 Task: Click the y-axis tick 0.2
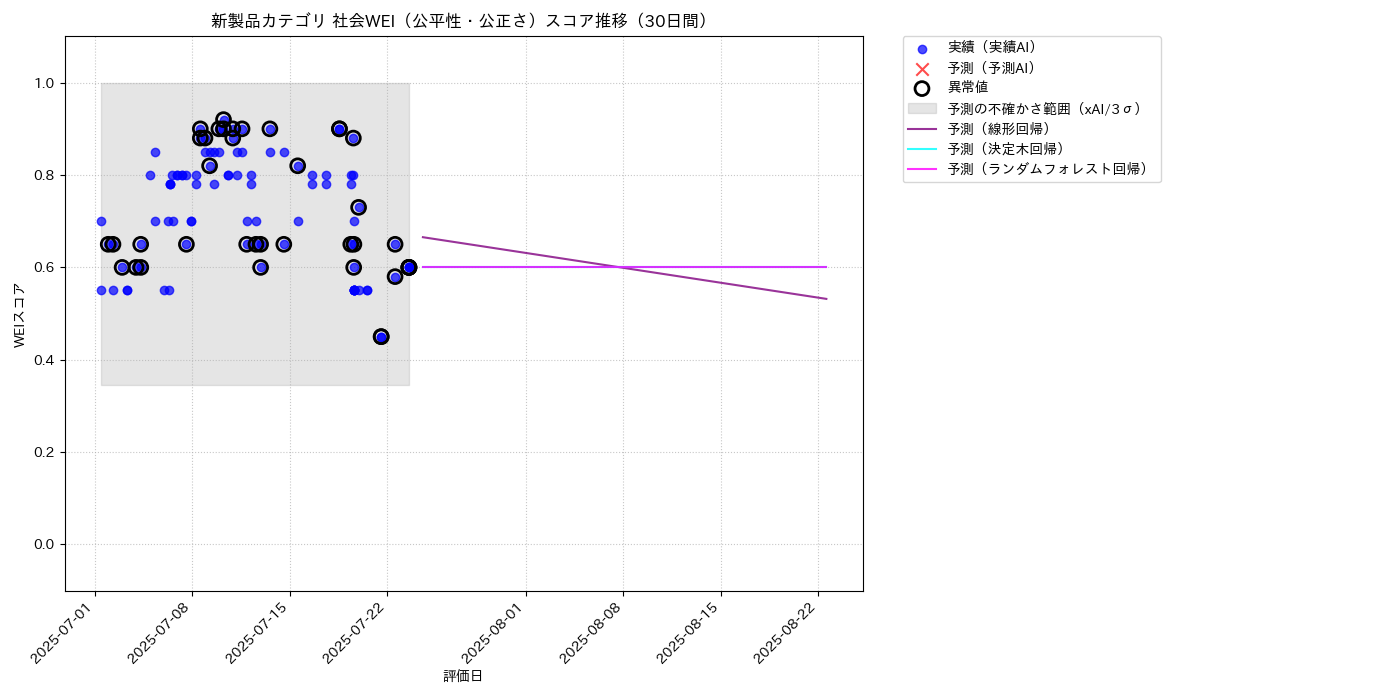pyautogui.click(x=46, y=452)
